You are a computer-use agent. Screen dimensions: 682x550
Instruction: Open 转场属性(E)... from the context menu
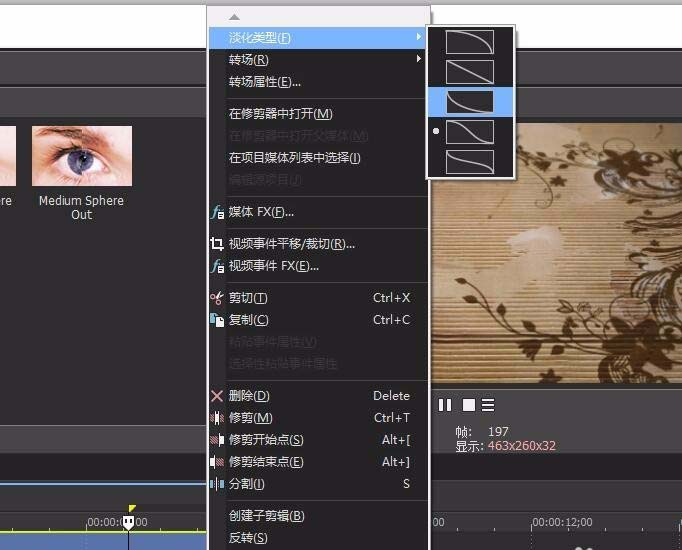pos(265,82)
